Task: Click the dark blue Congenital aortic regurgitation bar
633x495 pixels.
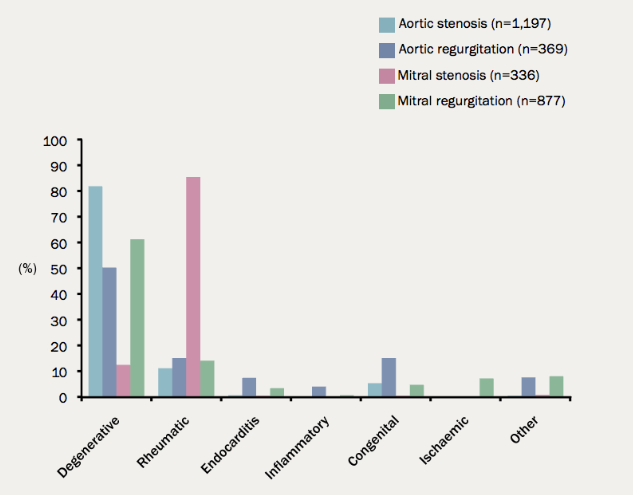Action: (389, 377)
